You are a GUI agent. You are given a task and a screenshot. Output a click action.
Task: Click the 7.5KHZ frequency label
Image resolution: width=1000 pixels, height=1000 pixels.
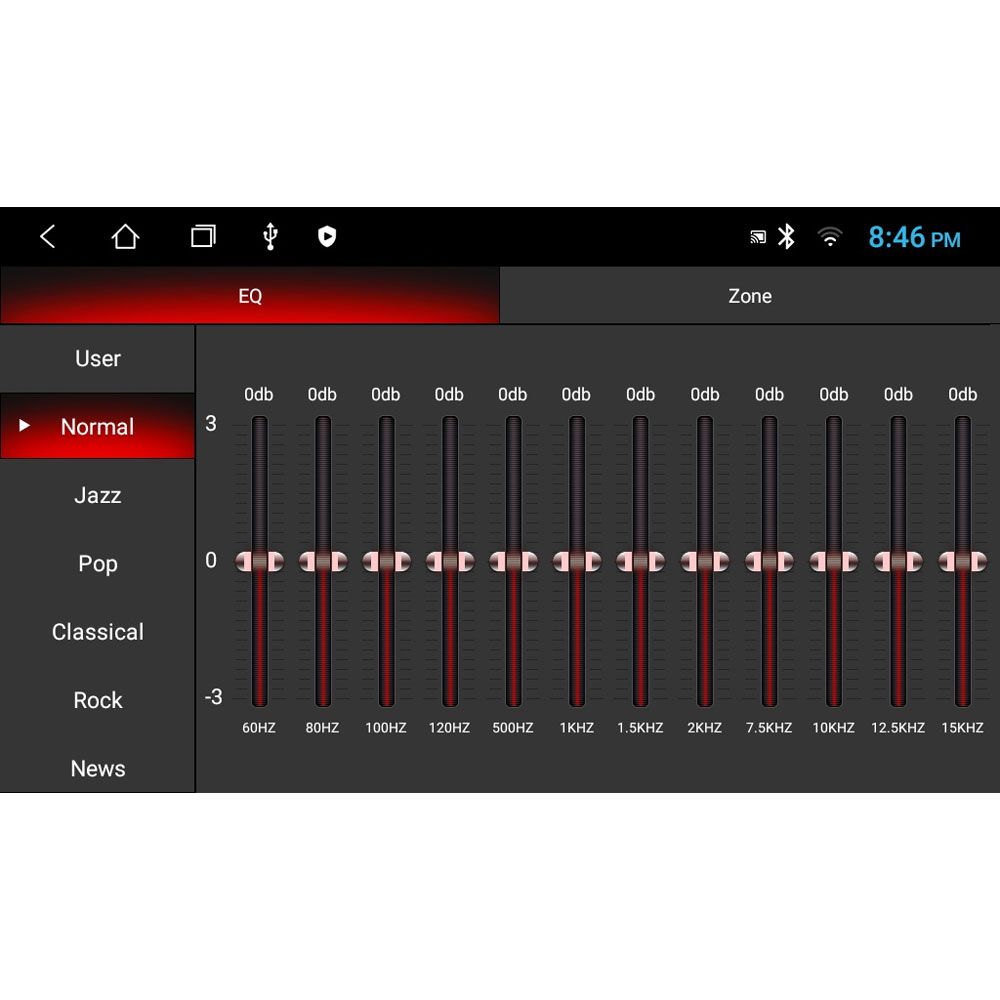[769, 728]
